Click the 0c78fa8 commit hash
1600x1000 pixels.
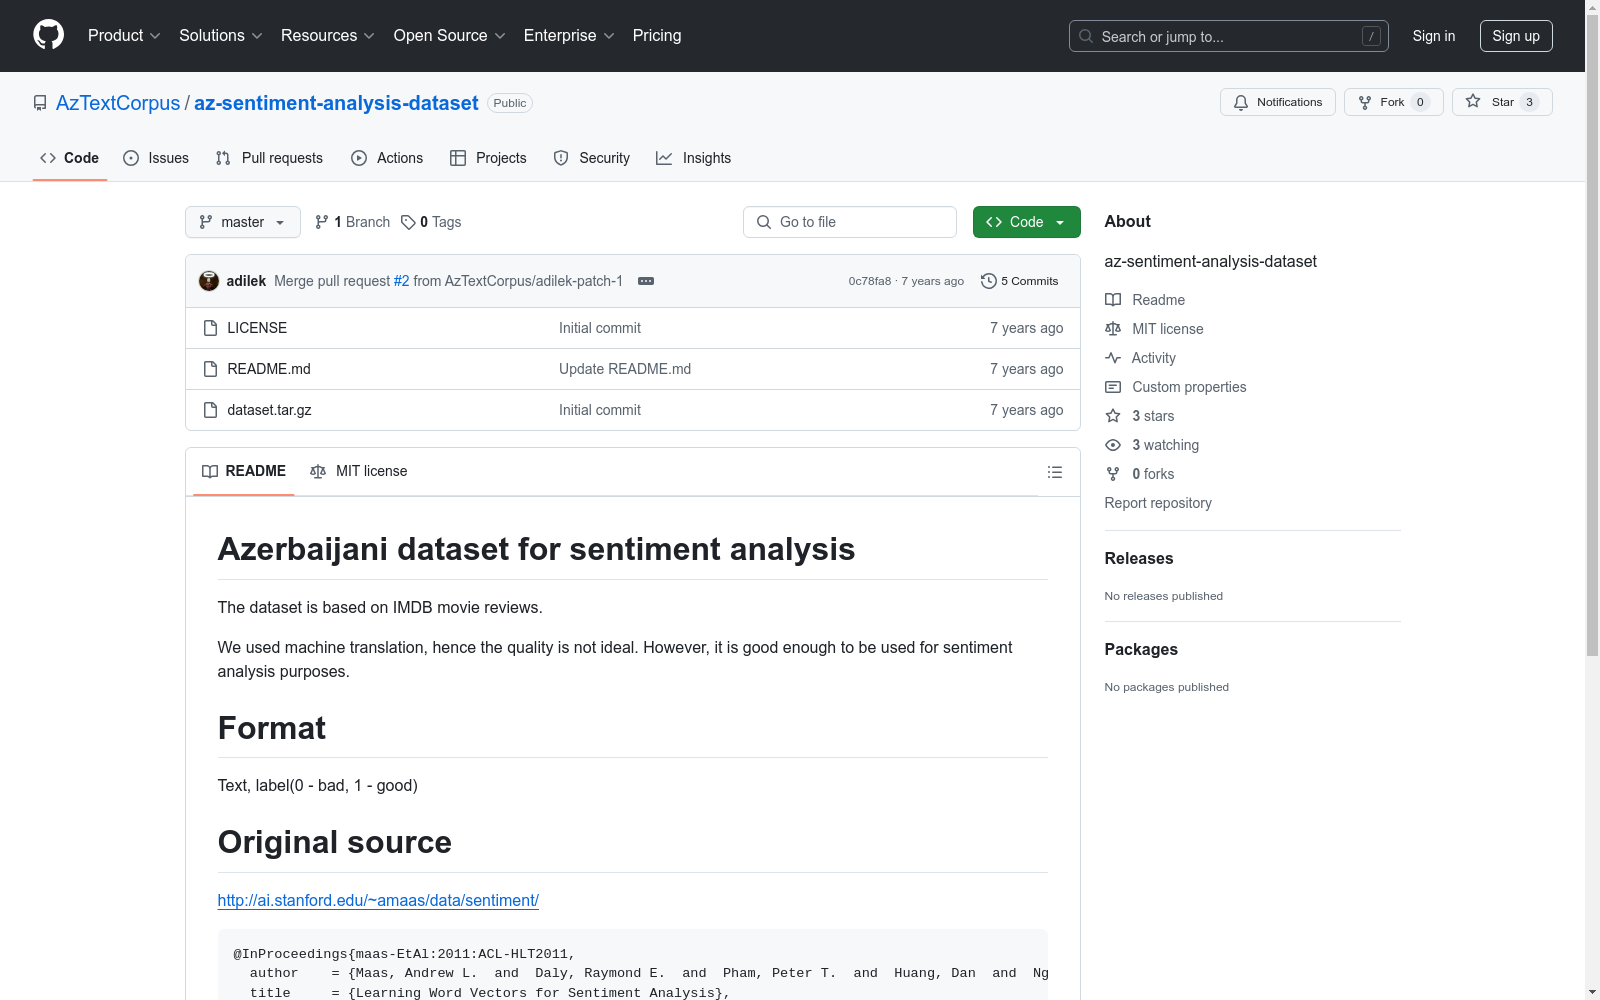click(x=870, y=281)
